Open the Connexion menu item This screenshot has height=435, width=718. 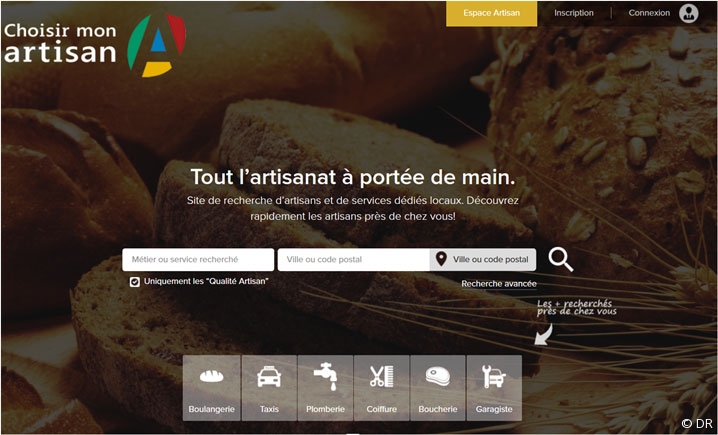click(x=649, y=13)
